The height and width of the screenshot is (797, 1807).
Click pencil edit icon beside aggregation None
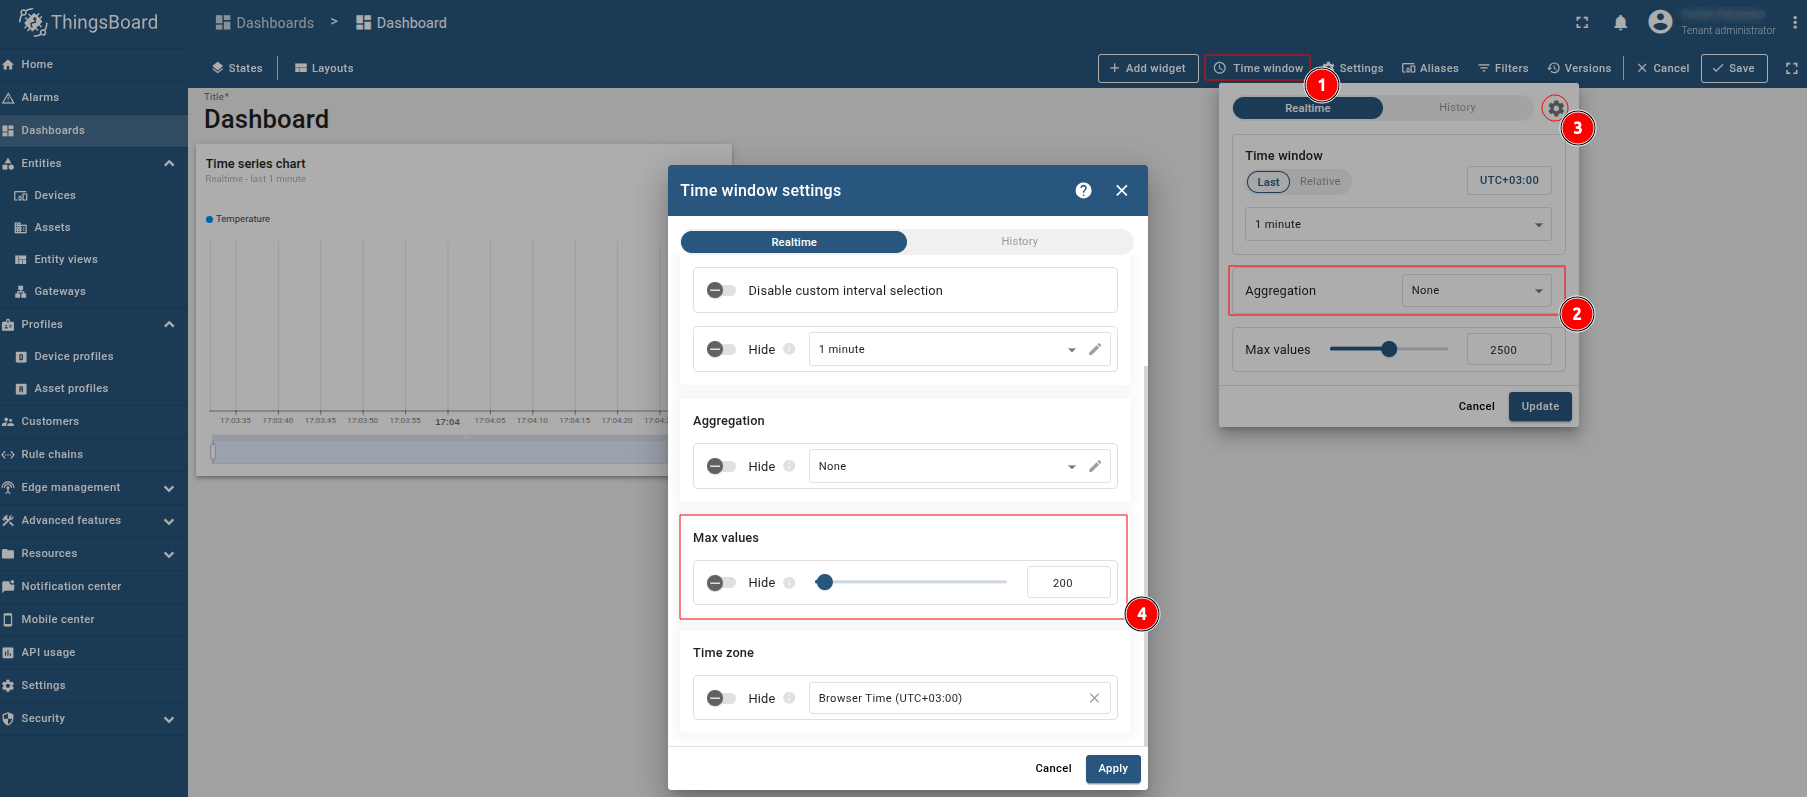pyautogui.click(x=1095, y=466)
